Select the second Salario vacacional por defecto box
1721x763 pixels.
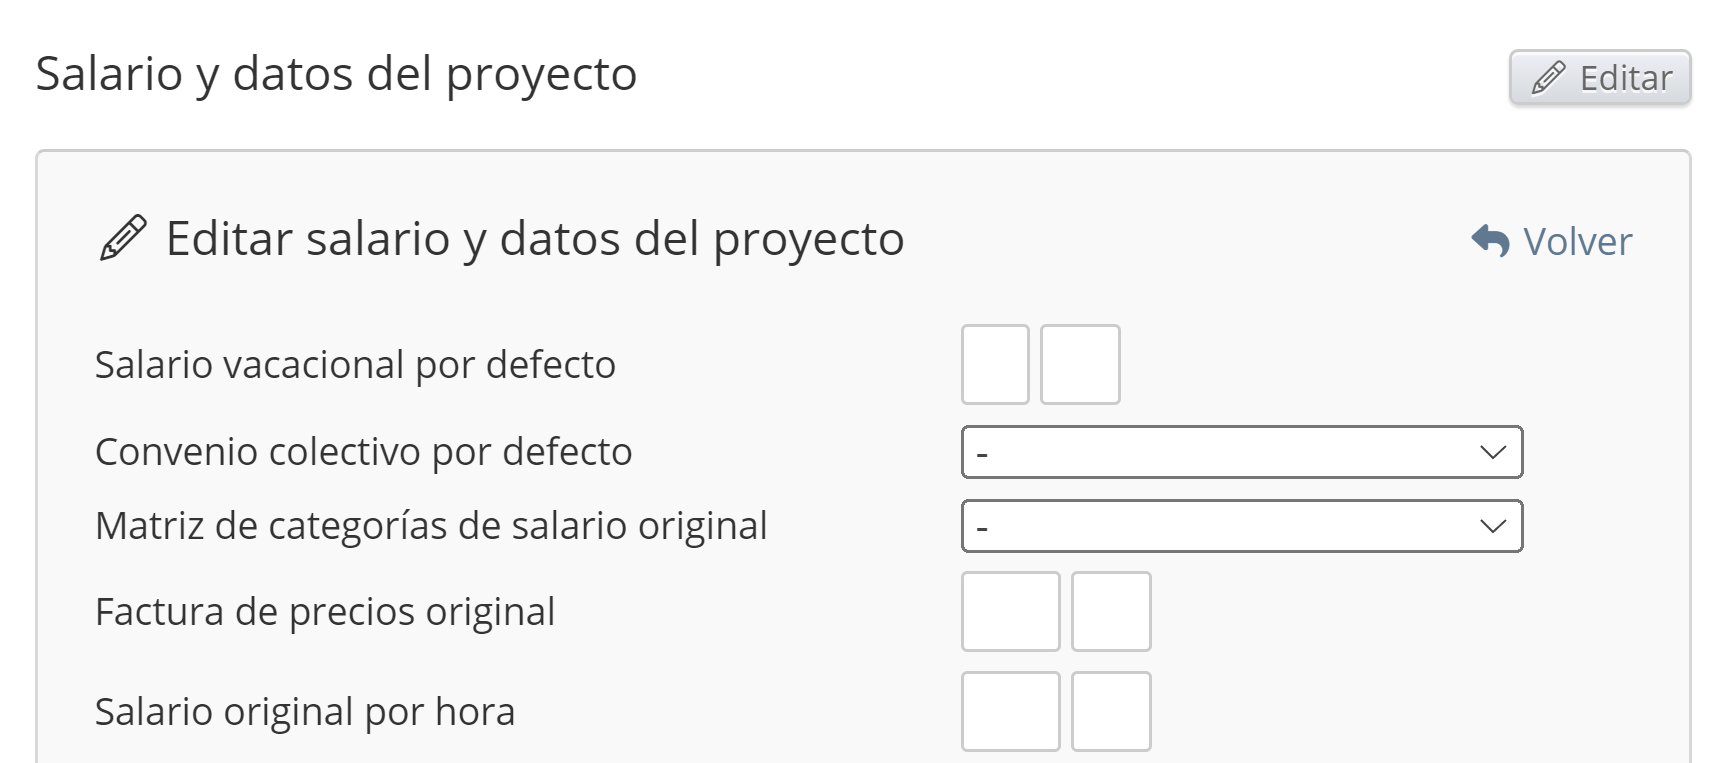pyautogui.click(x=1080, y=364)
